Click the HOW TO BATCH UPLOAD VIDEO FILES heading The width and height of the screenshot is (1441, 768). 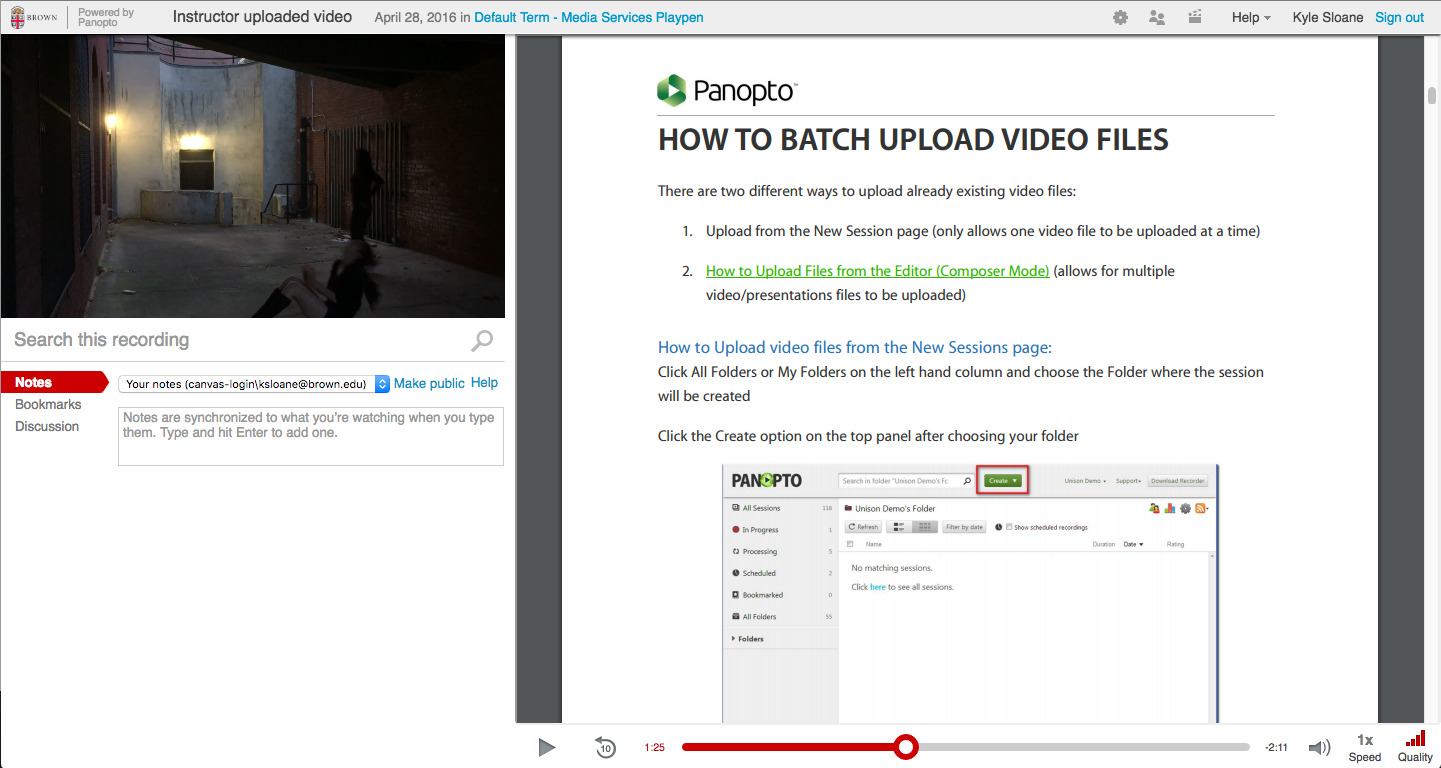pyautogui.click(x=913, y=140)
